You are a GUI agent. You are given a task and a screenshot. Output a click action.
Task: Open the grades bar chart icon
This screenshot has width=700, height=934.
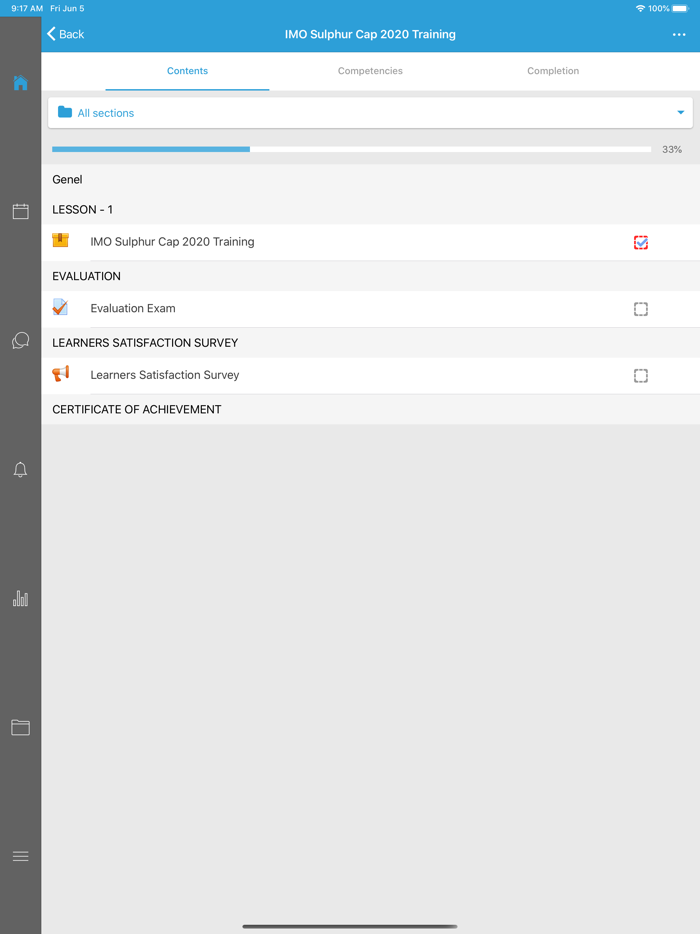(20, 598)
